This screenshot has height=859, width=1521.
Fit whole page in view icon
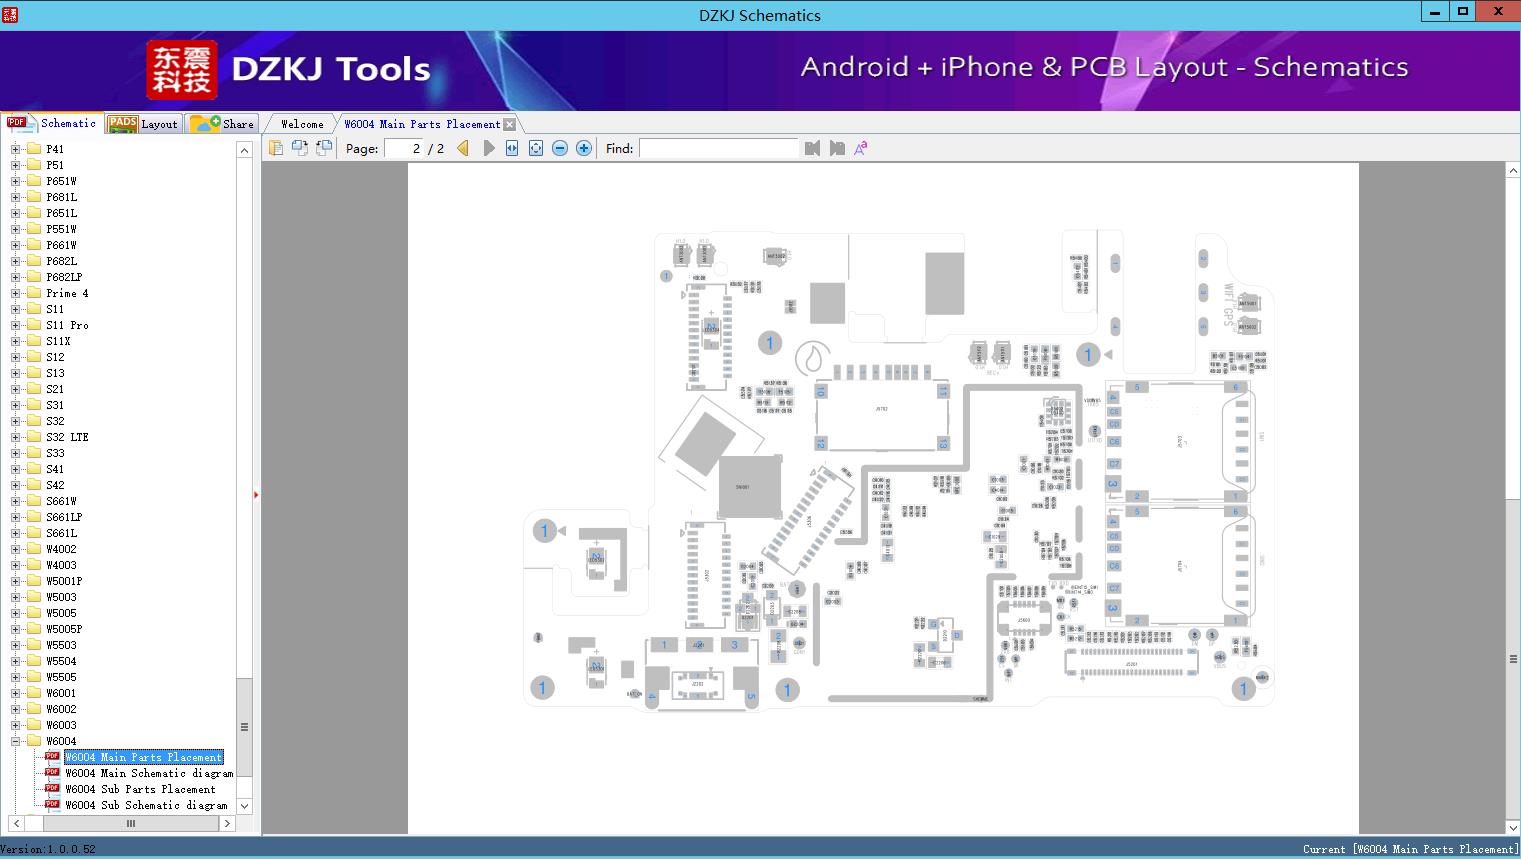[536, 148]
